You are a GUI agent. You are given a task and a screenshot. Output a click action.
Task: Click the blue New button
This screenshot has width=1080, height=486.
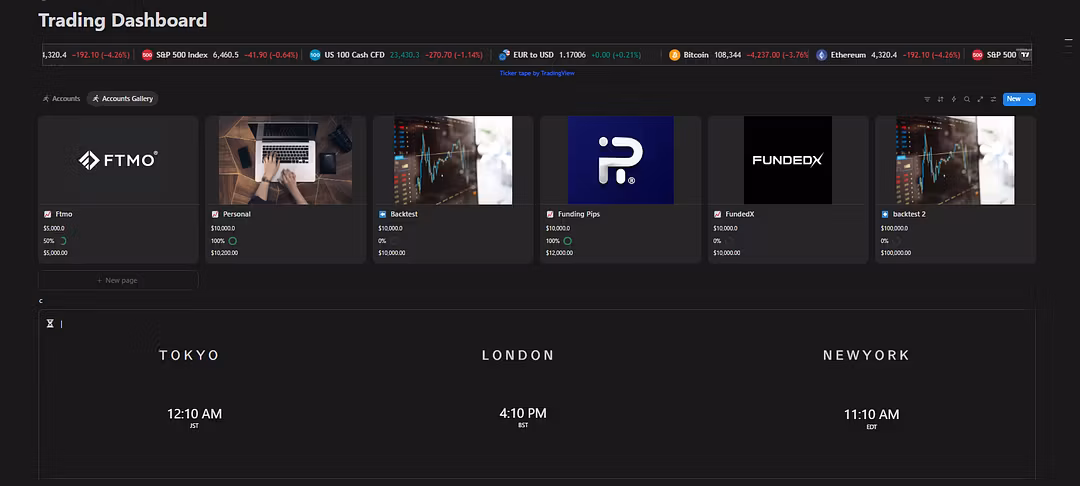coord(1013,99)
